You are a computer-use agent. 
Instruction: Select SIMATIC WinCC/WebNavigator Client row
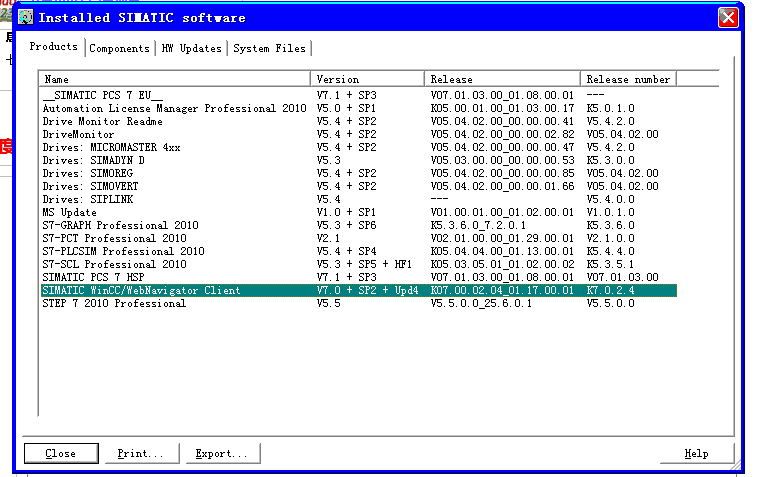359,290
